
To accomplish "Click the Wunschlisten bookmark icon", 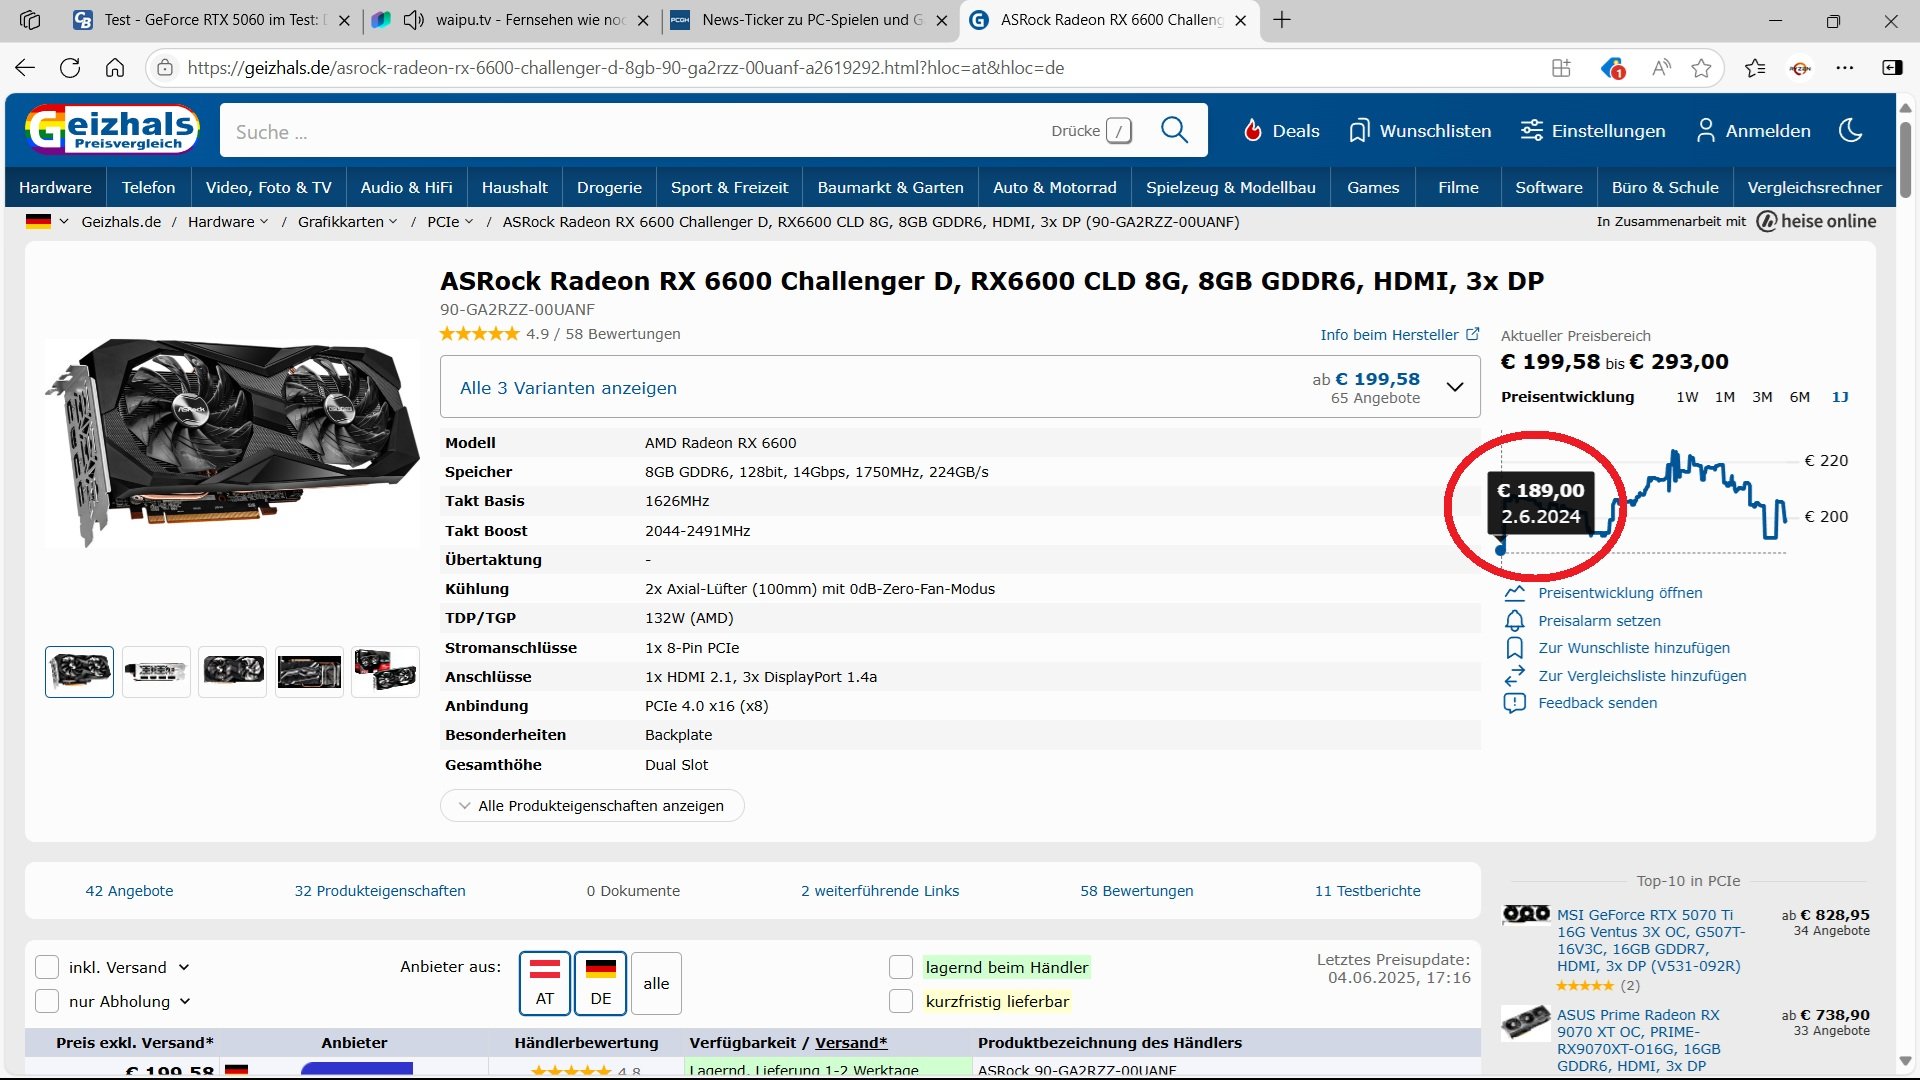I will [x=1358, y=131].
